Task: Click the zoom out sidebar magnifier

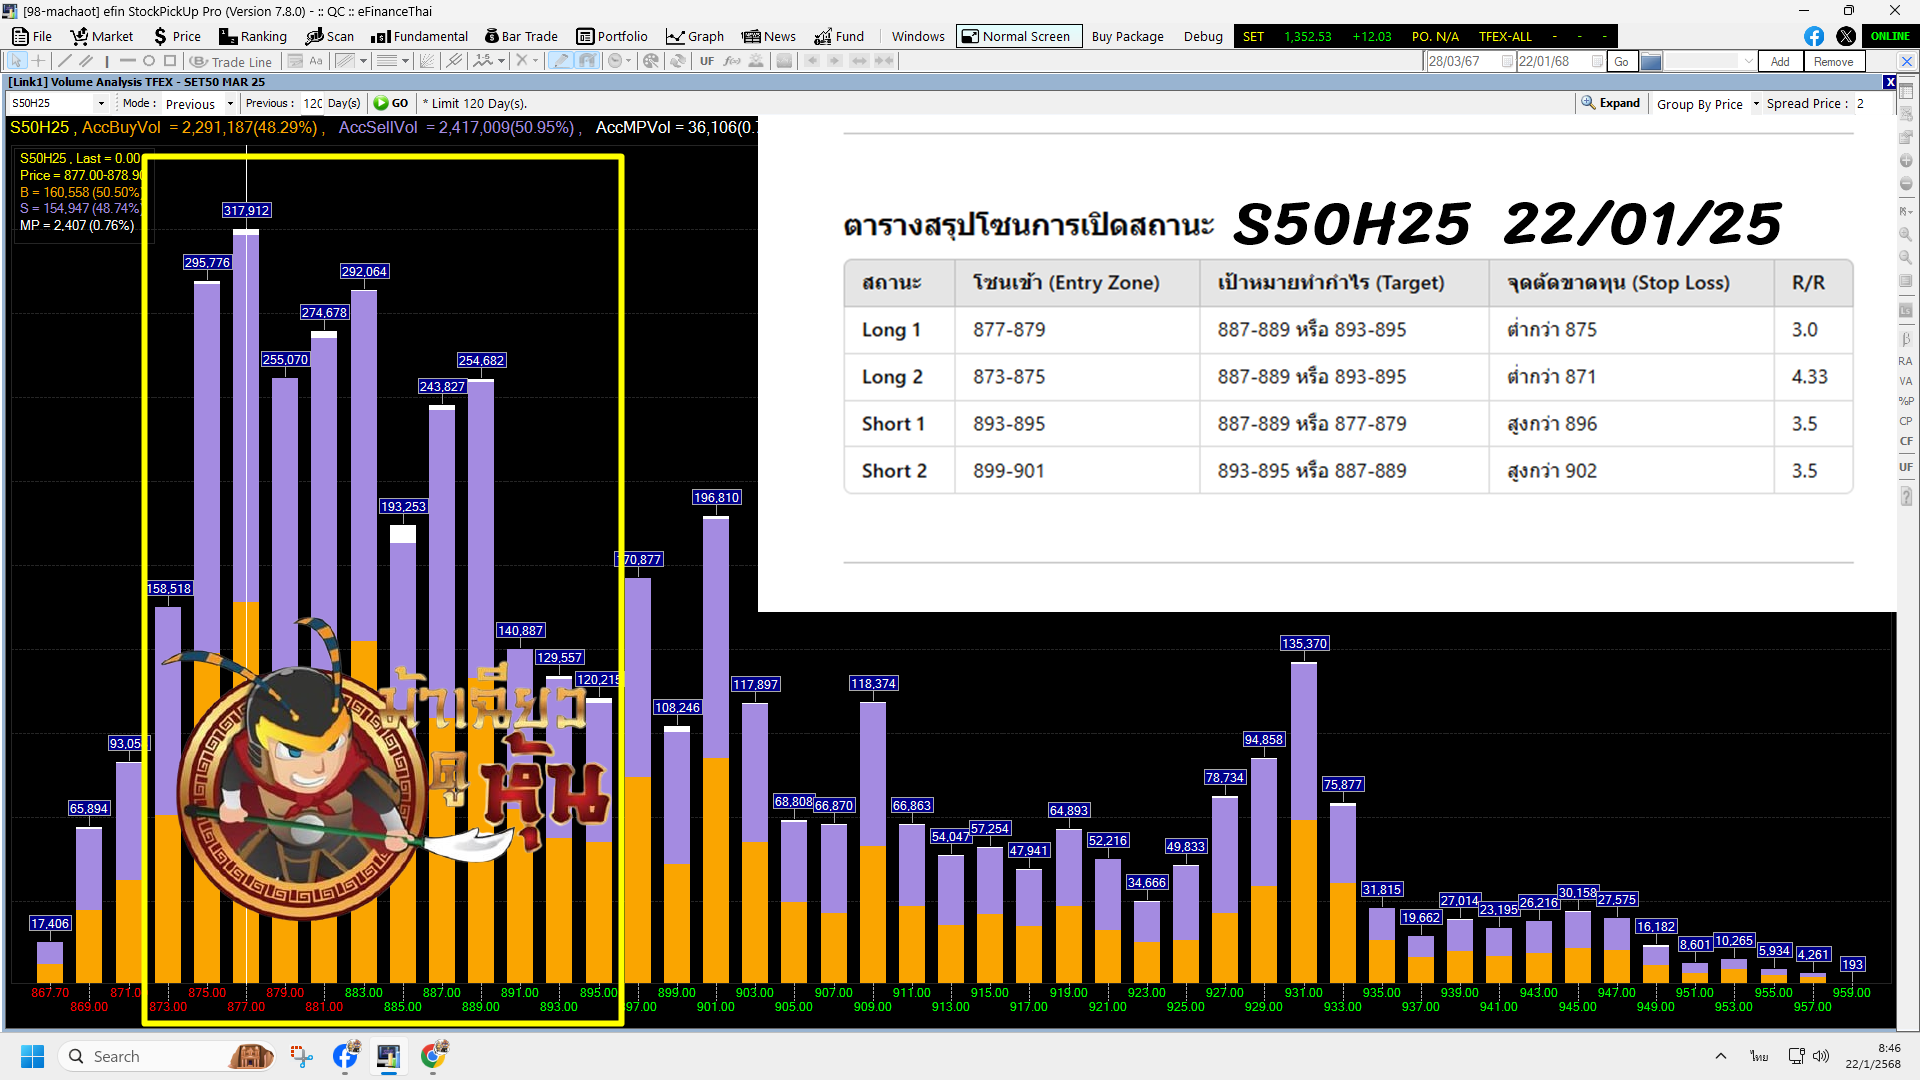Action: [1906, 257]
